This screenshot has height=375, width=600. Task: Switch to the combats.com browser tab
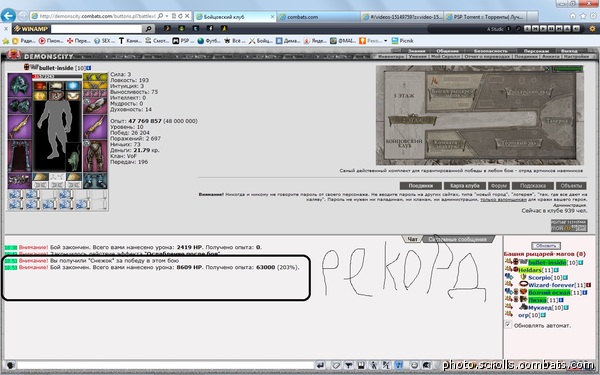pyautogui.click(x=318, y=17)
